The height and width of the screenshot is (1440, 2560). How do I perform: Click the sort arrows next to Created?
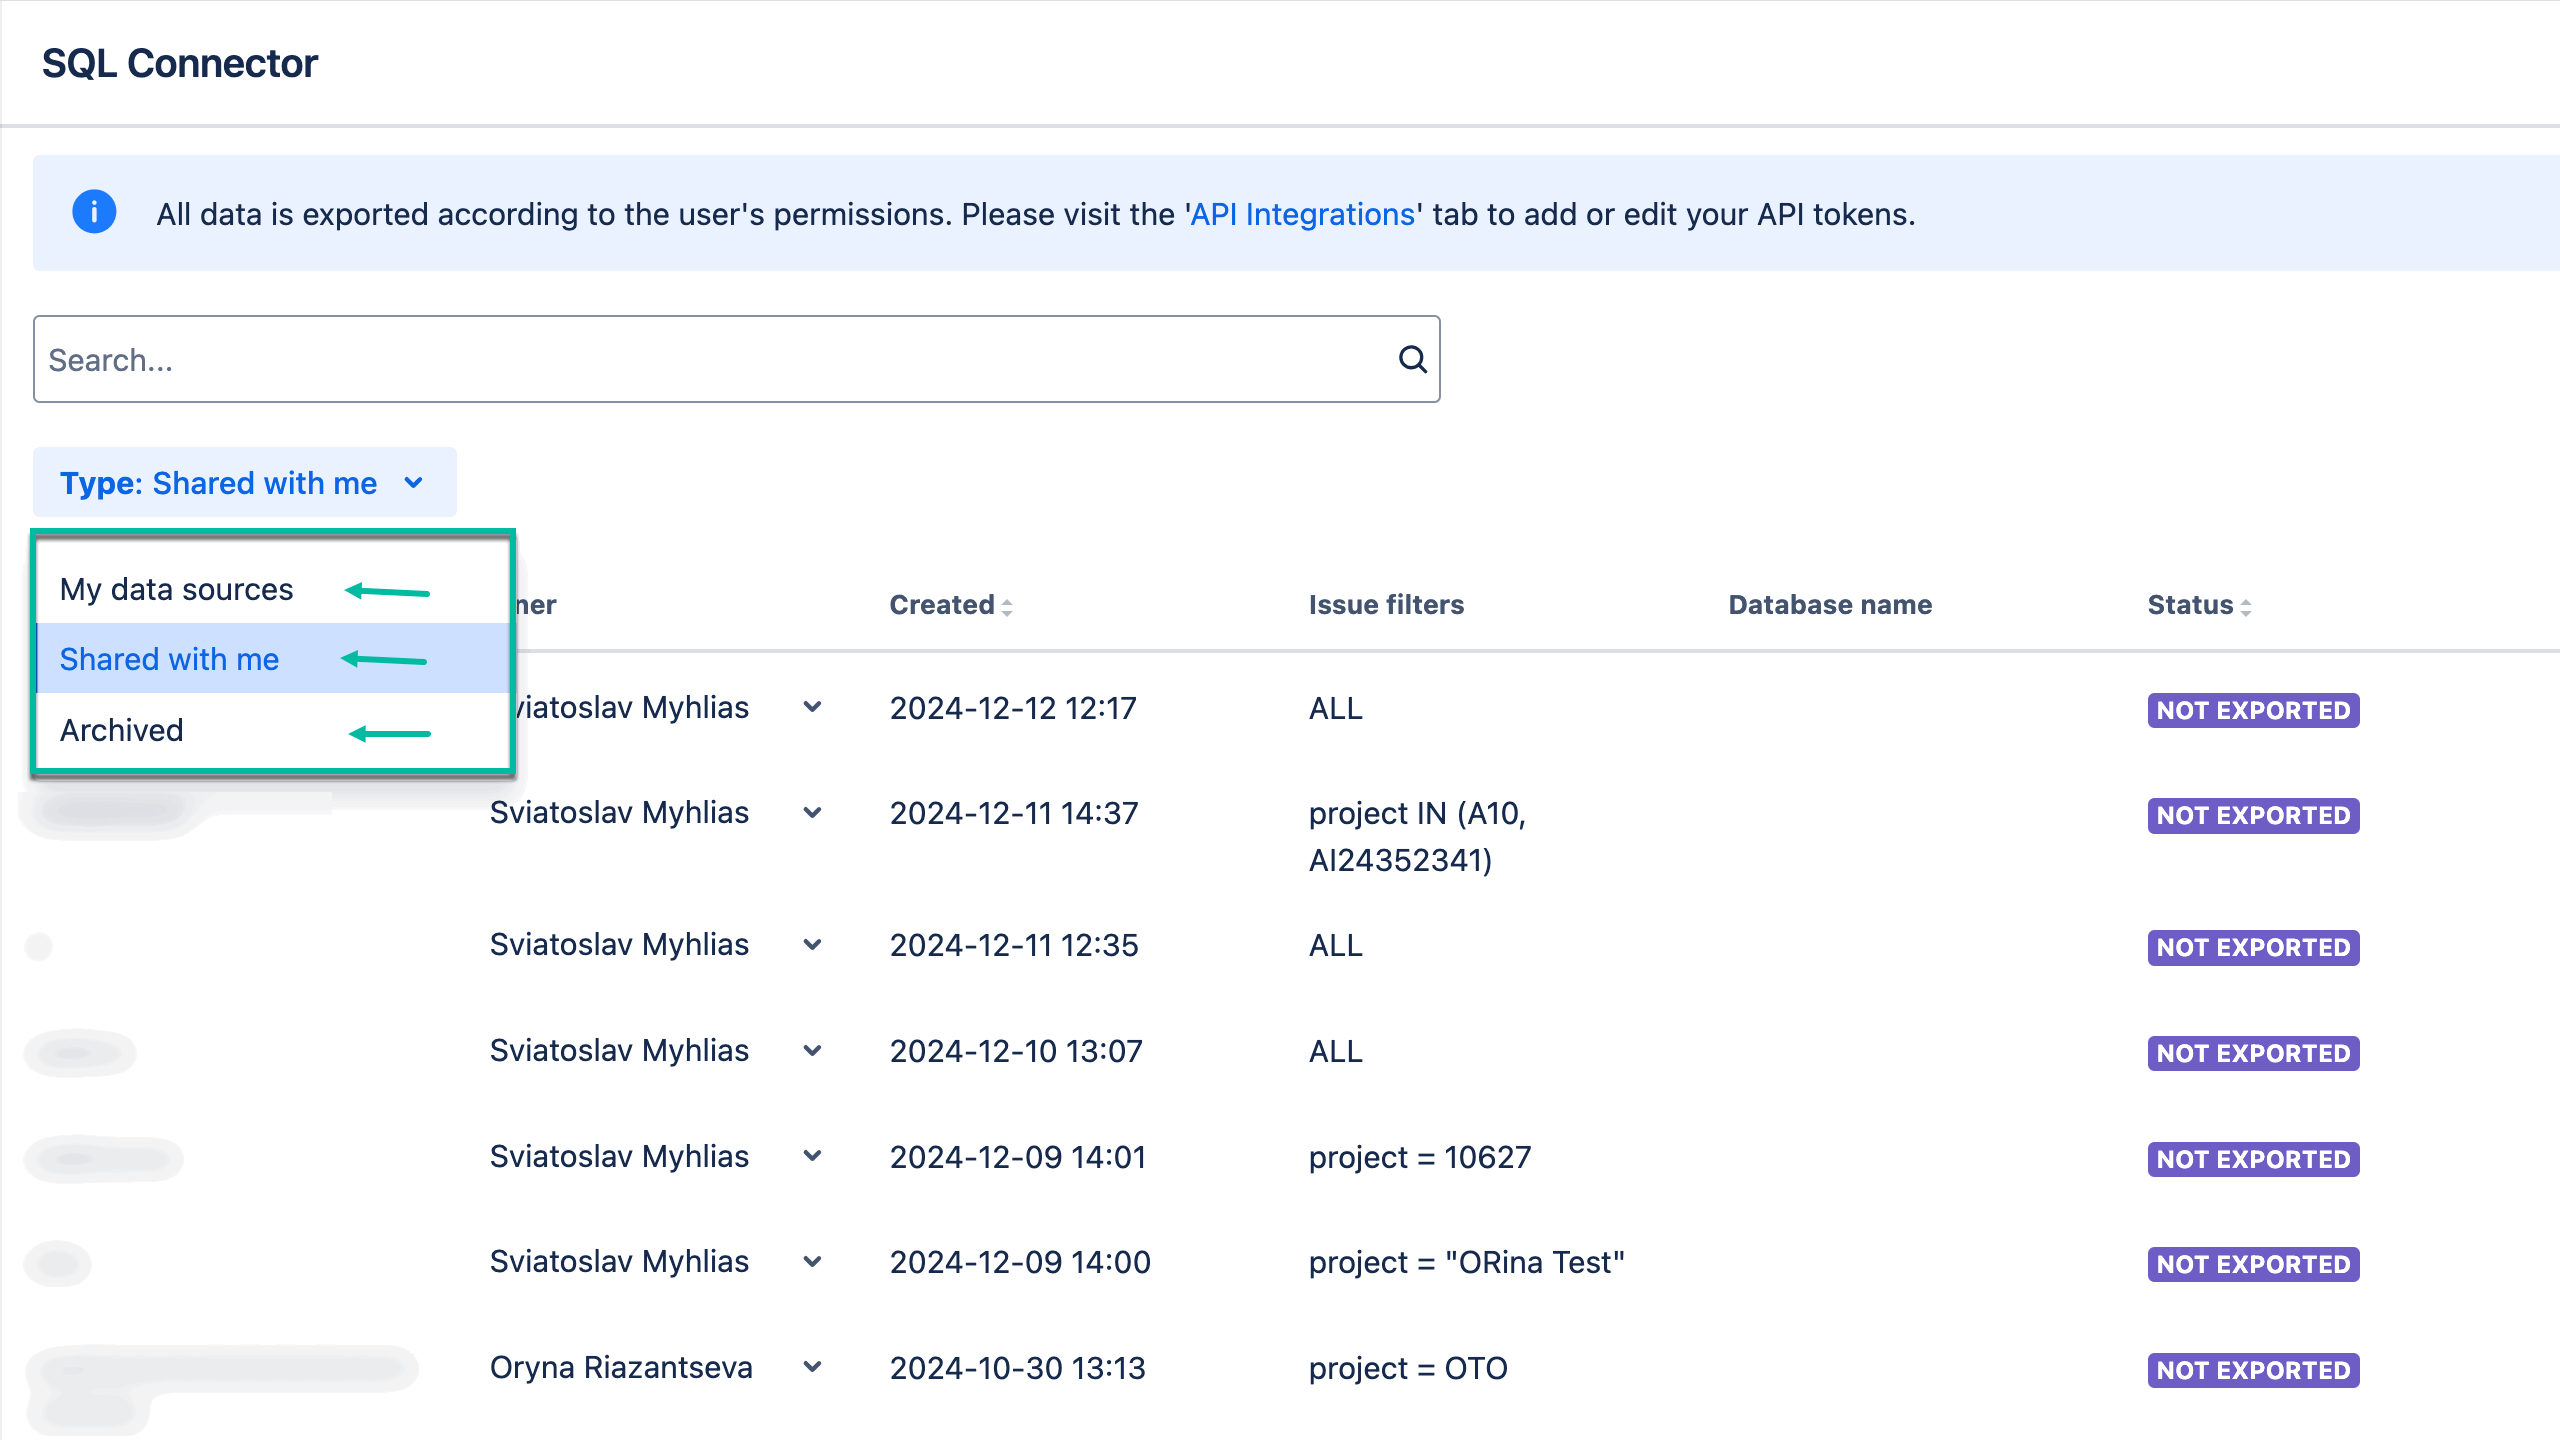(x=1008, y=605)
